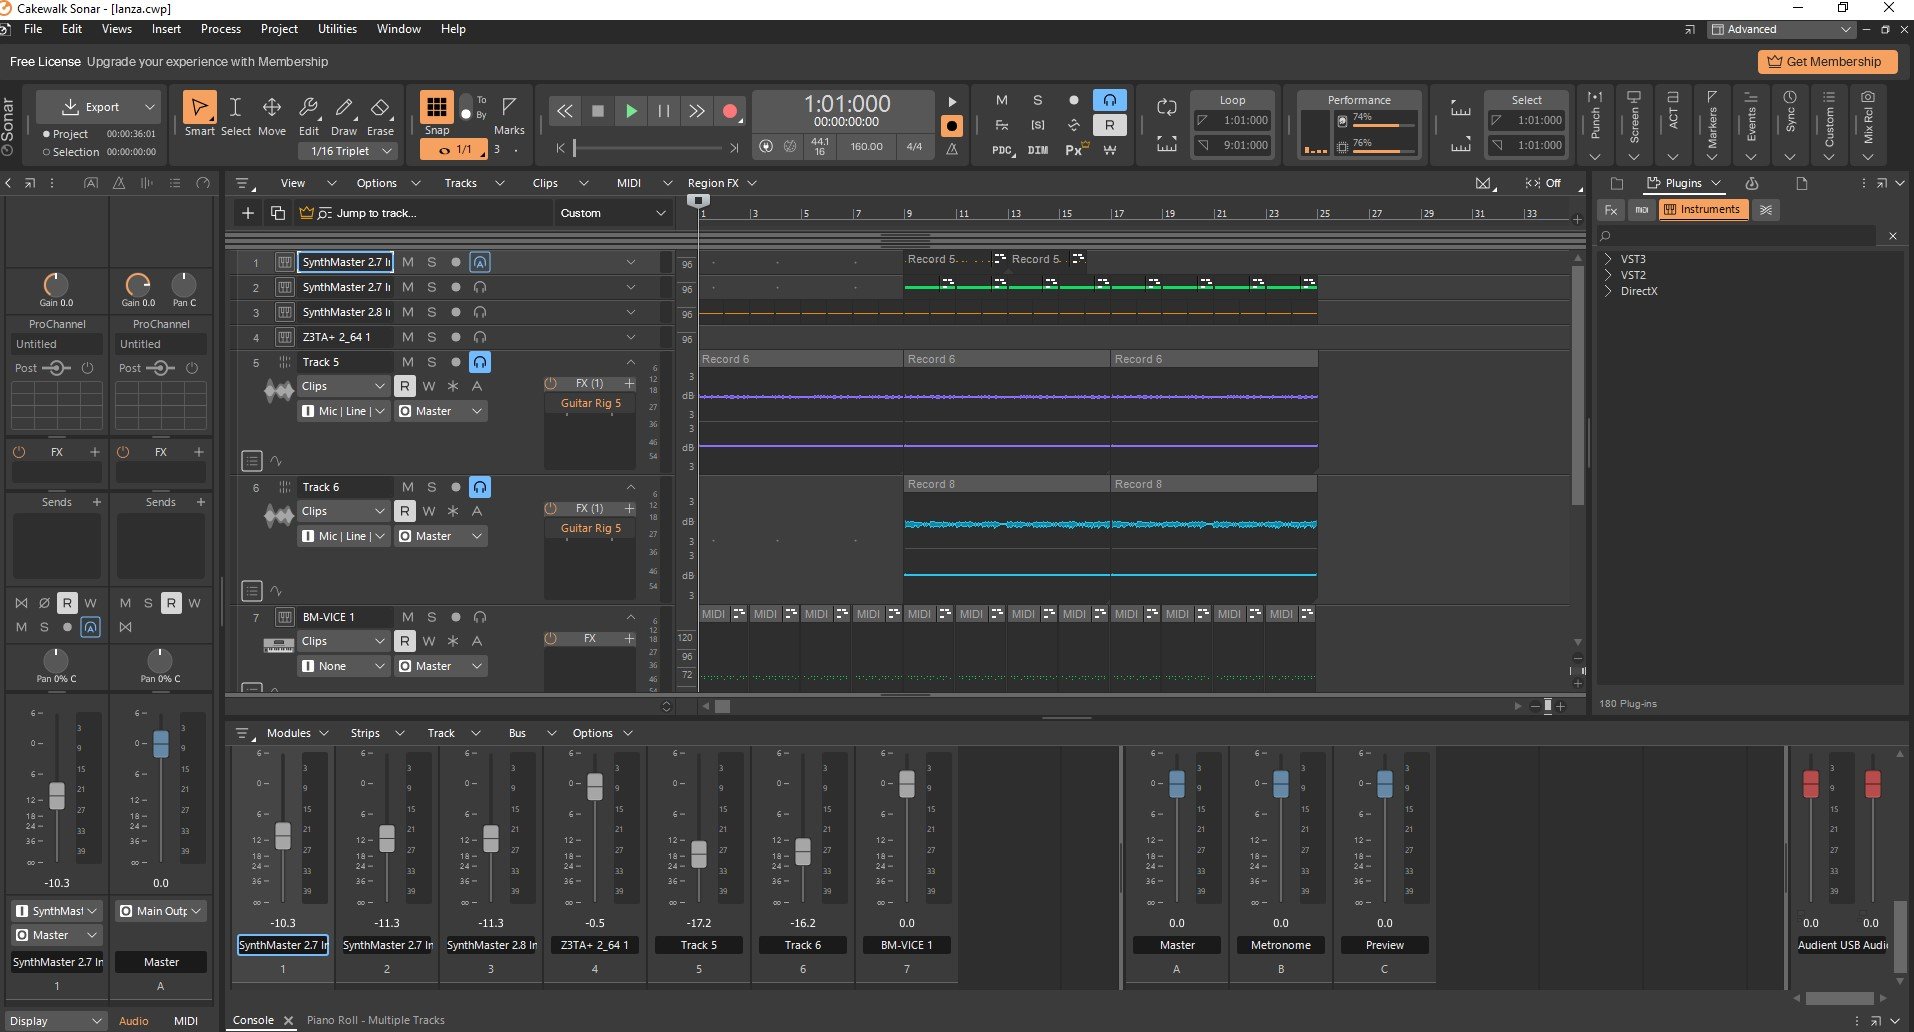Expand the VST3 plugin folder

pyautogui.click(x=1608, y=259)
